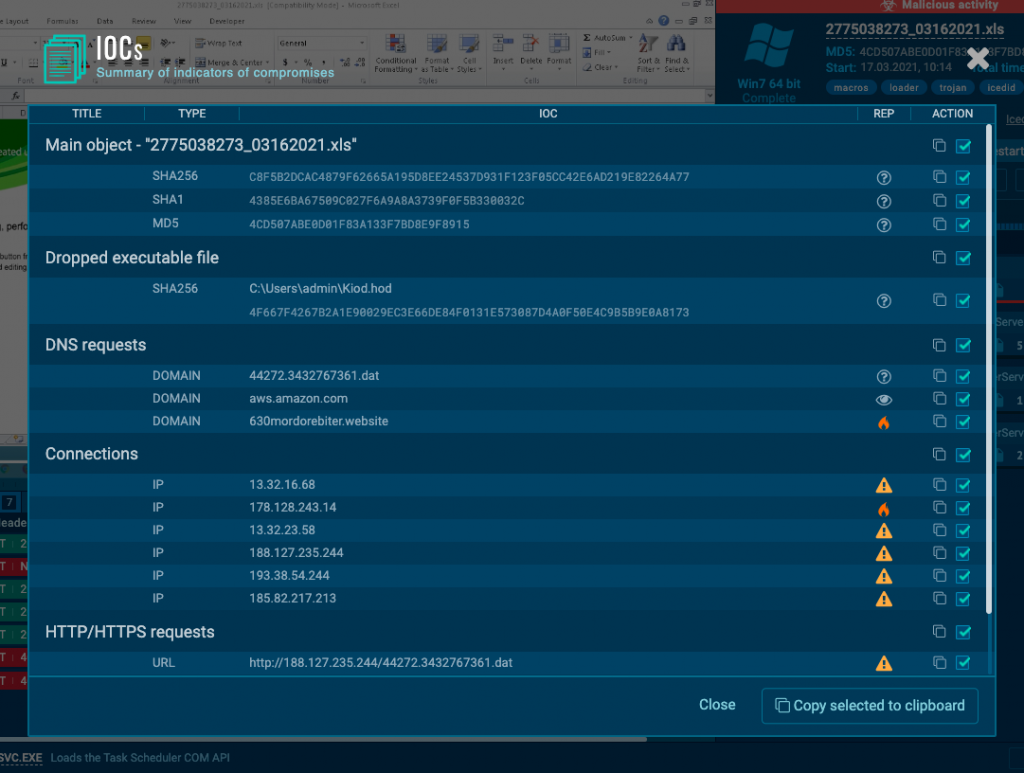Viewport: 1024px width, 773px height.
Task: Click unknown reputation icon for SHA1 hash
Action: pyautogui.click(x=883, y=201)
